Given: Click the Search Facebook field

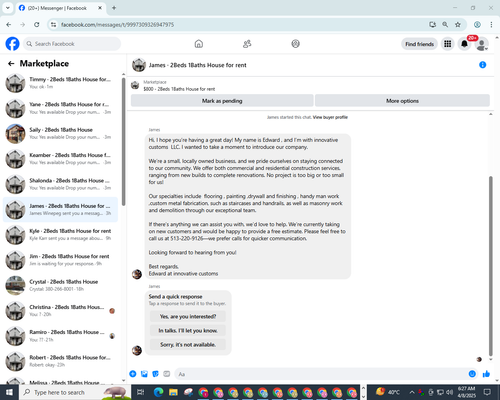Looking at the screenshot, I should (72, 44).
